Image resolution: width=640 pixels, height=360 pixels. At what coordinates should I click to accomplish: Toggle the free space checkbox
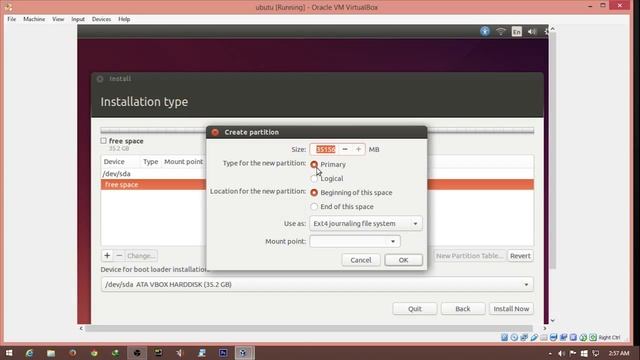coord(104,140)
